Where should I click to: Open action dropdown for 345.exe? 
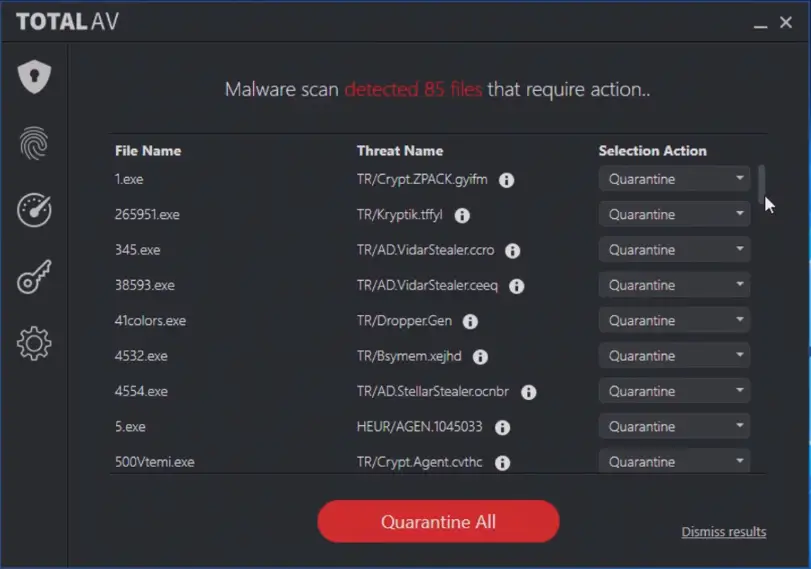coord(674,250)
